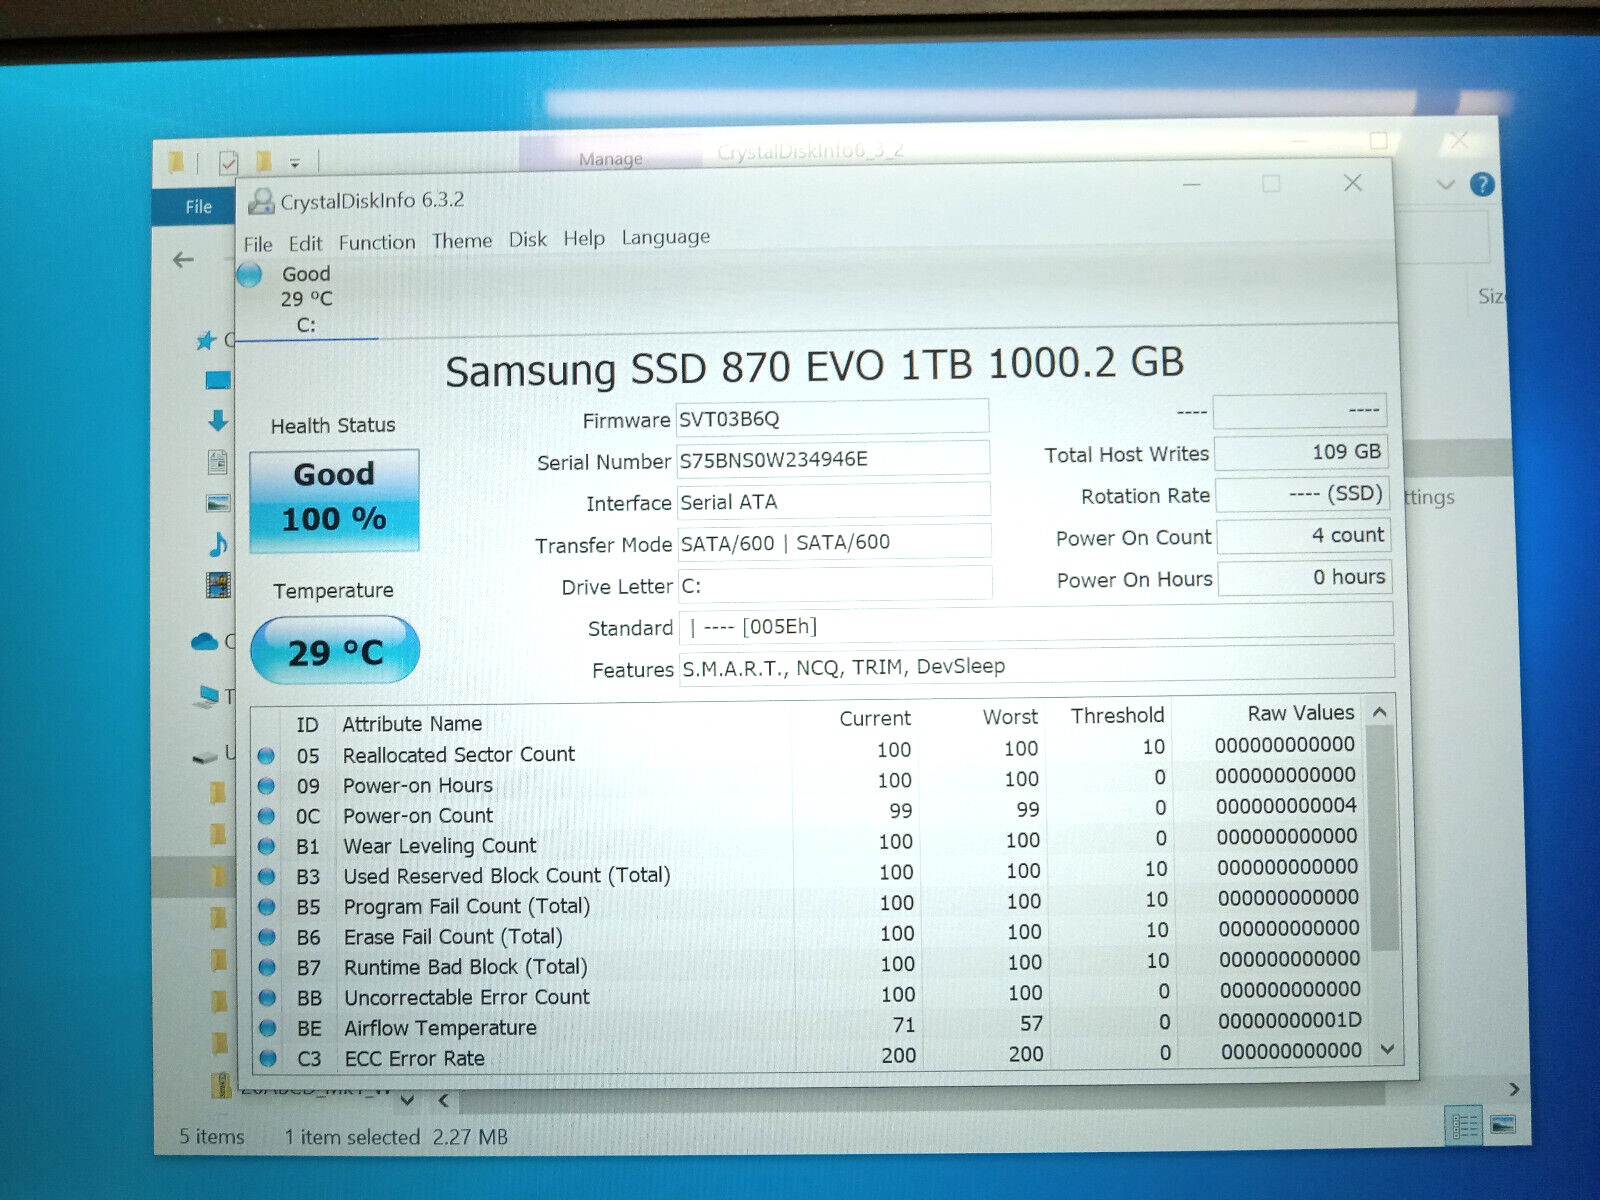Open the Help menu
The width and height of the screenshot is (1600, 1200).
pyautogui.click(x=584, y=239)
